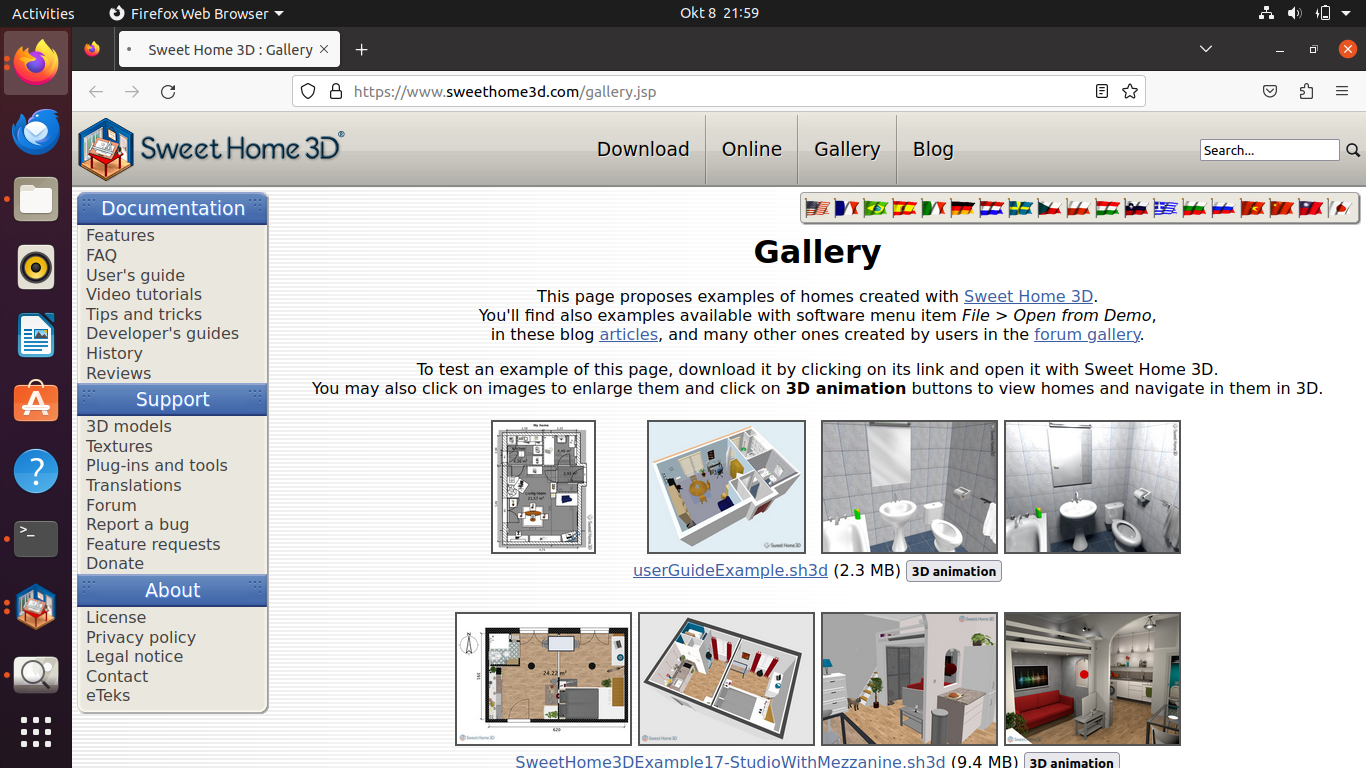Enlarge the userGuideExample 3D aerial view thumbnail
1366x768 pixels.
click(x=726, y=487)
